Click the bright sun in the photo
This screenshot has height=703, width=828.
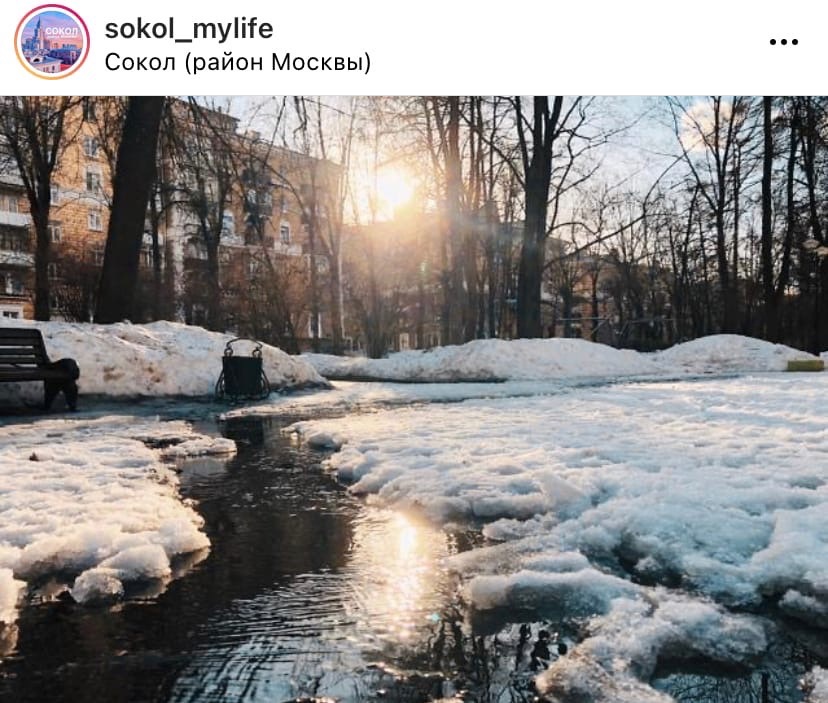393,189
